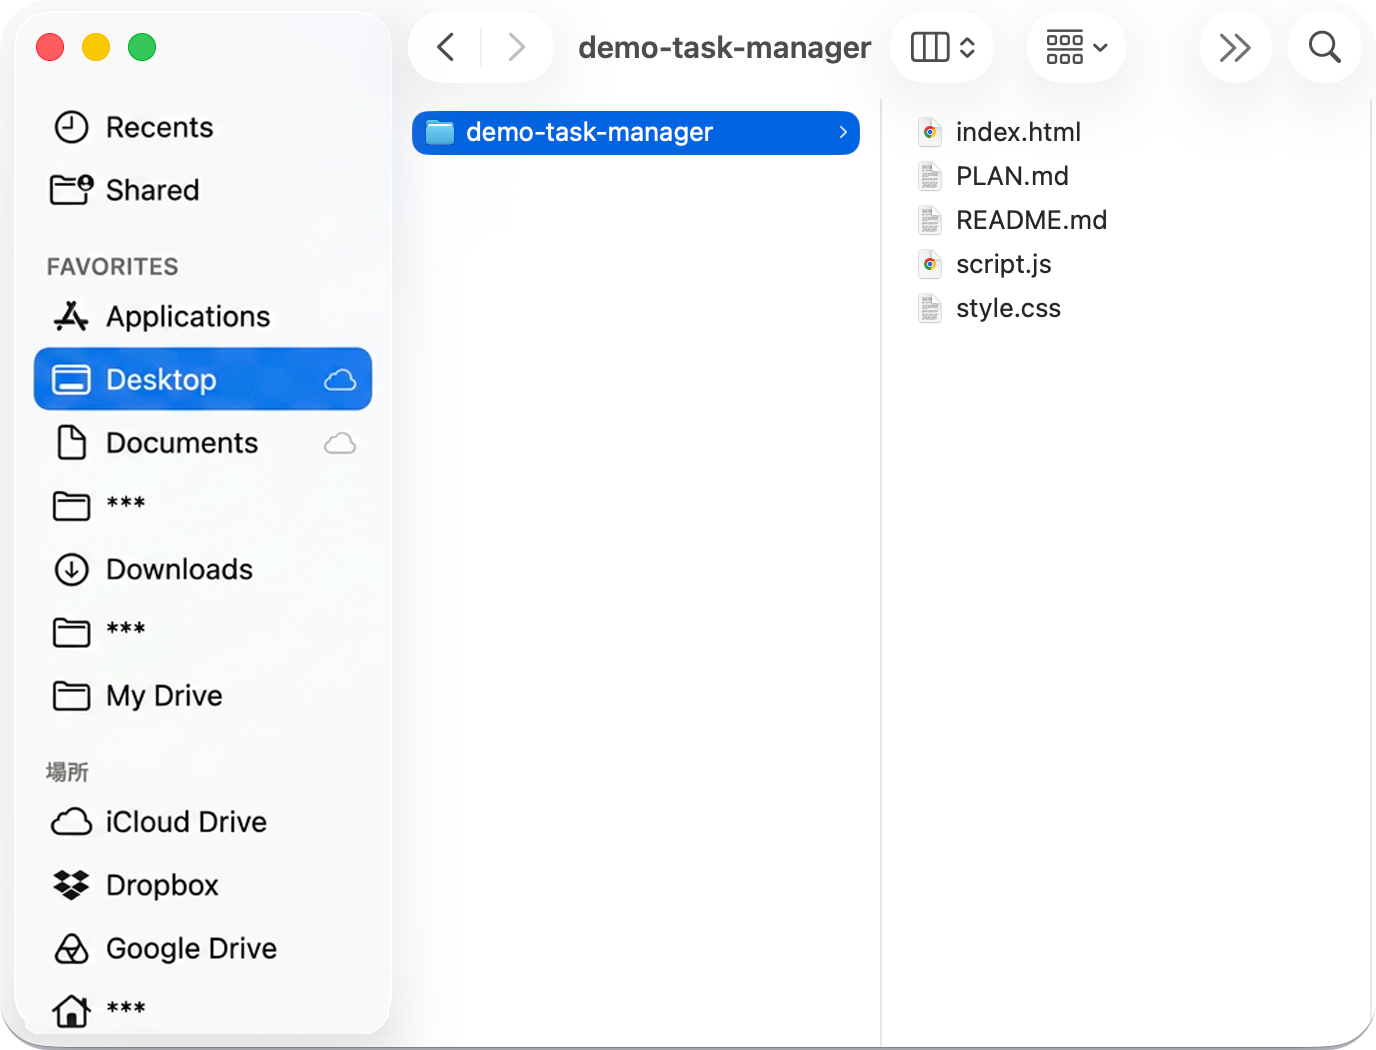Click the document icon beside PLAN.md
The image size is (1376, 1050).
pos(930,176)
